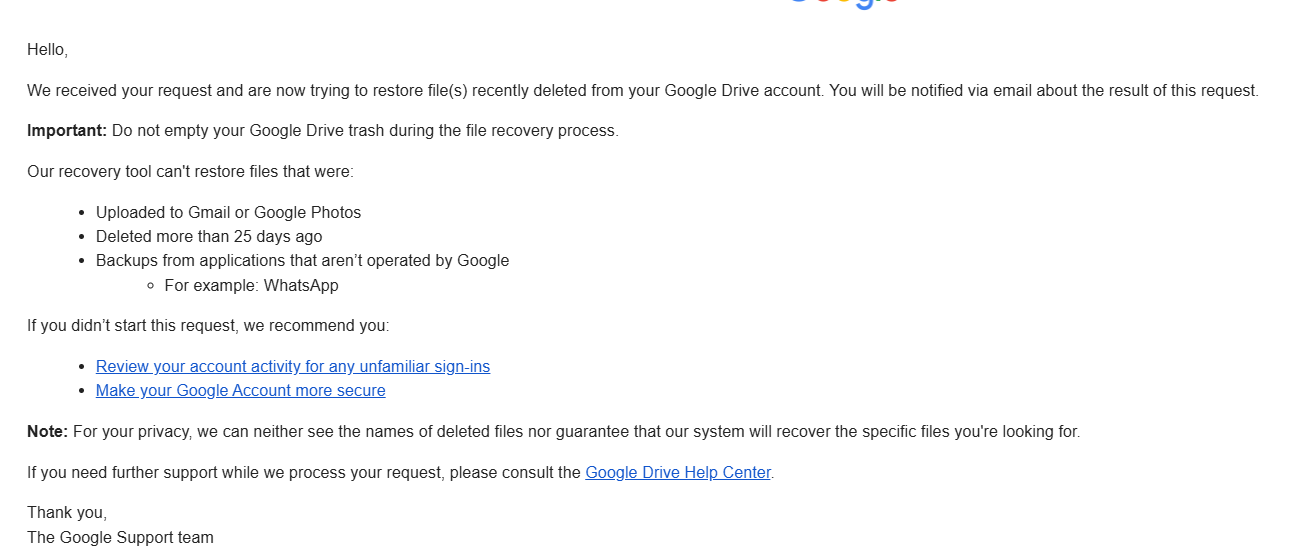Open the 'Review your account activity' link
The width and height of the screenshot is (1297, 551).
pyautogui.click(x=293, y=366)
